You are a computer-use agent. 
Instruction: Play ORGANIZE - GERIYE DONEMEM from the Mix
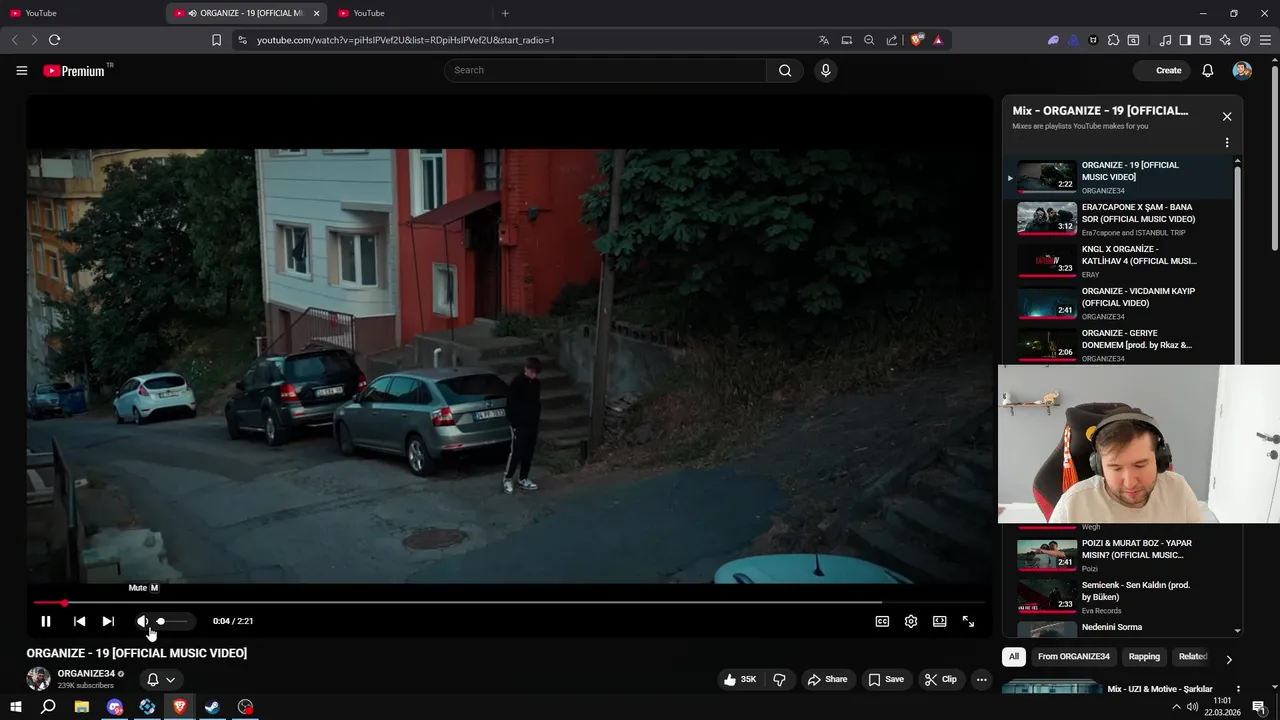[x=1120, y=344]
